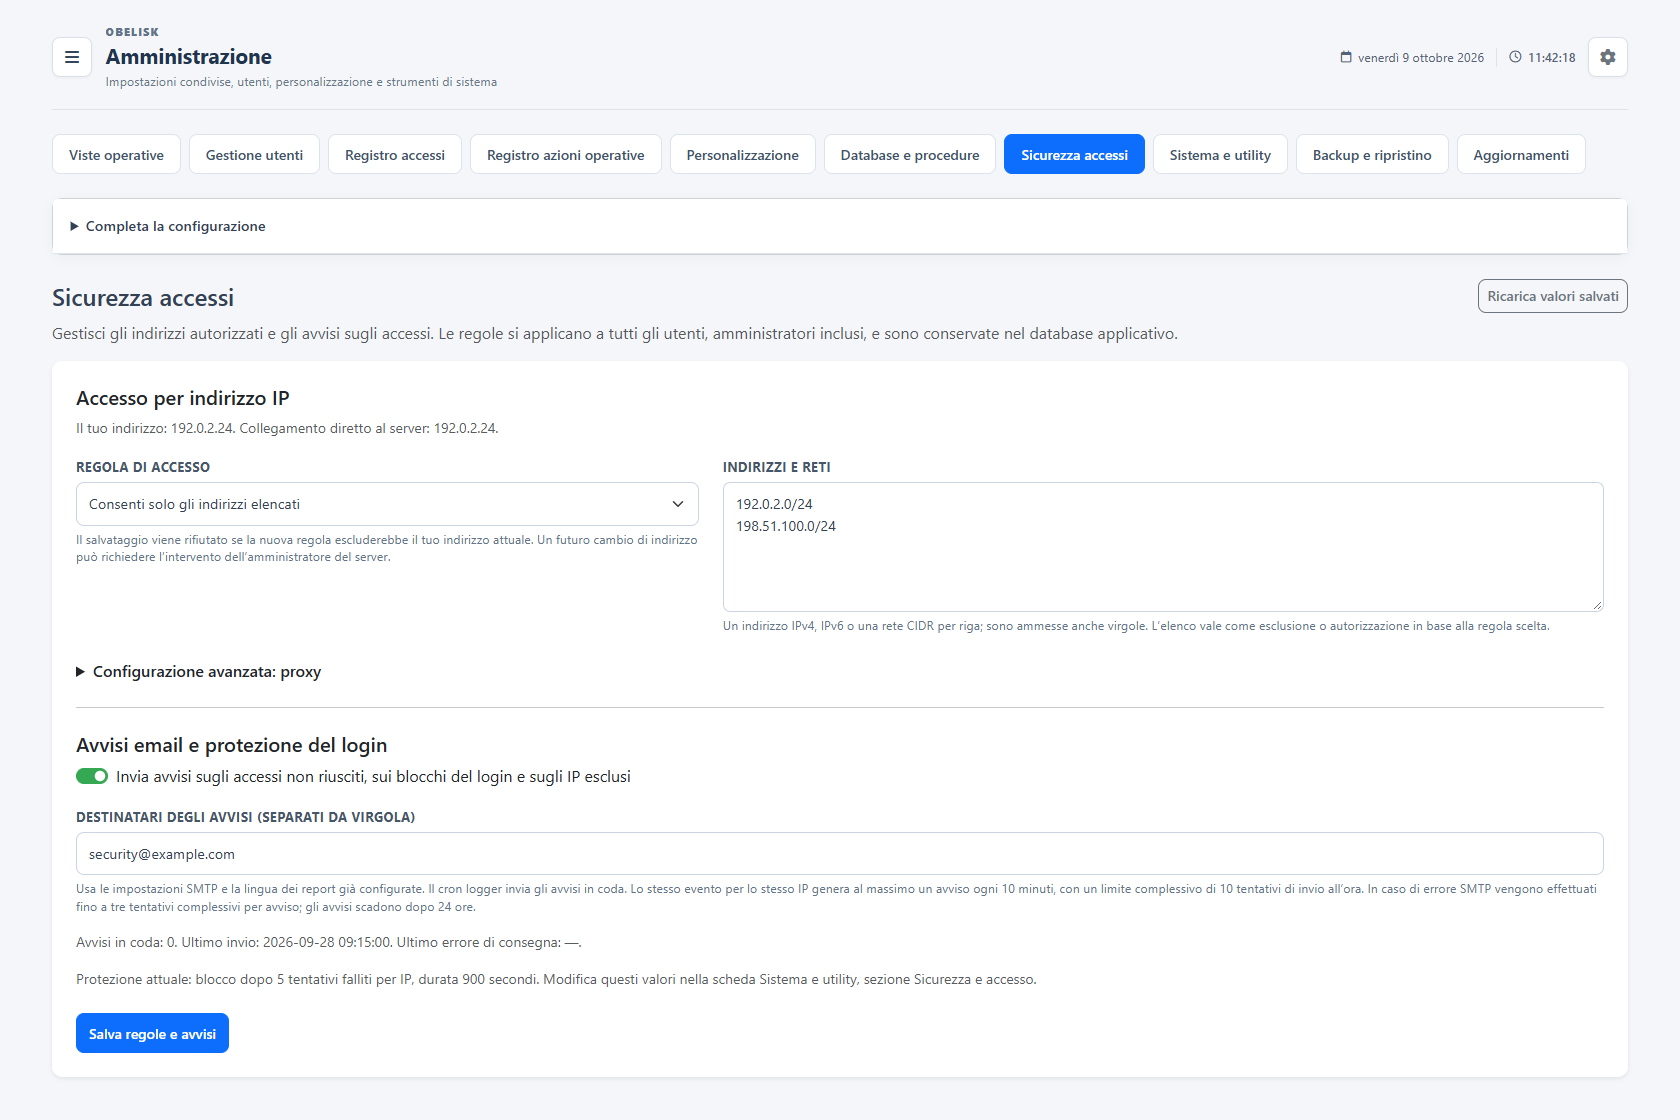Select the Sicurezza accessi tab

coord(1074,155)
